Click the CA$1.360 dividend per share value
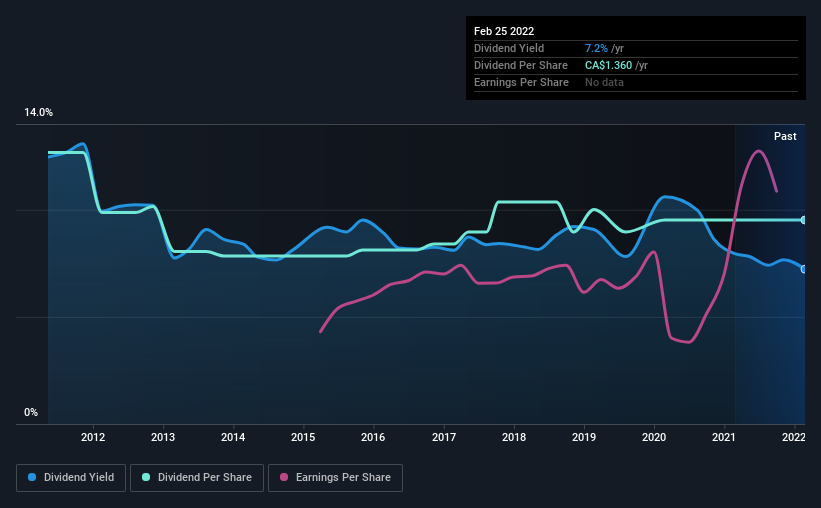 pyautogui.click(x=608, y=65)
